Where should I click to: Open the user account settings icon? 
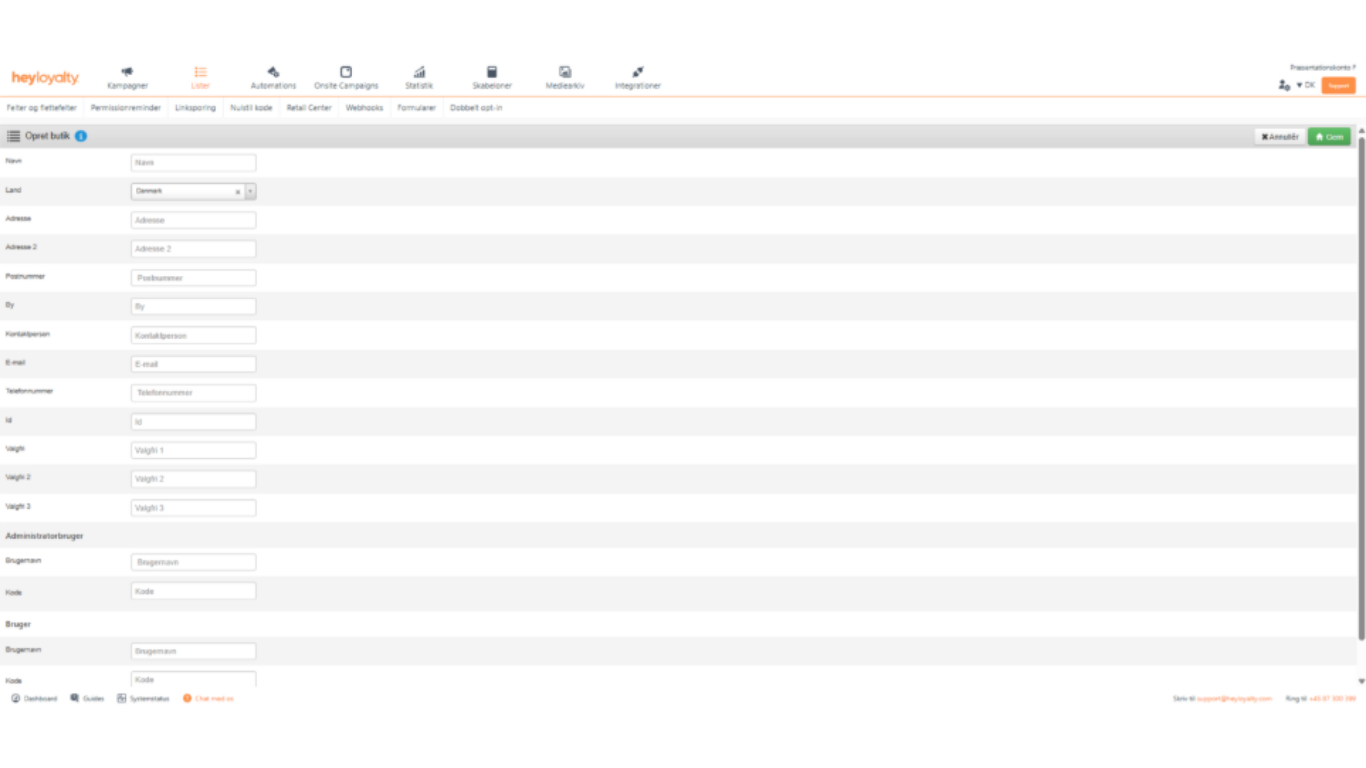1284,86
